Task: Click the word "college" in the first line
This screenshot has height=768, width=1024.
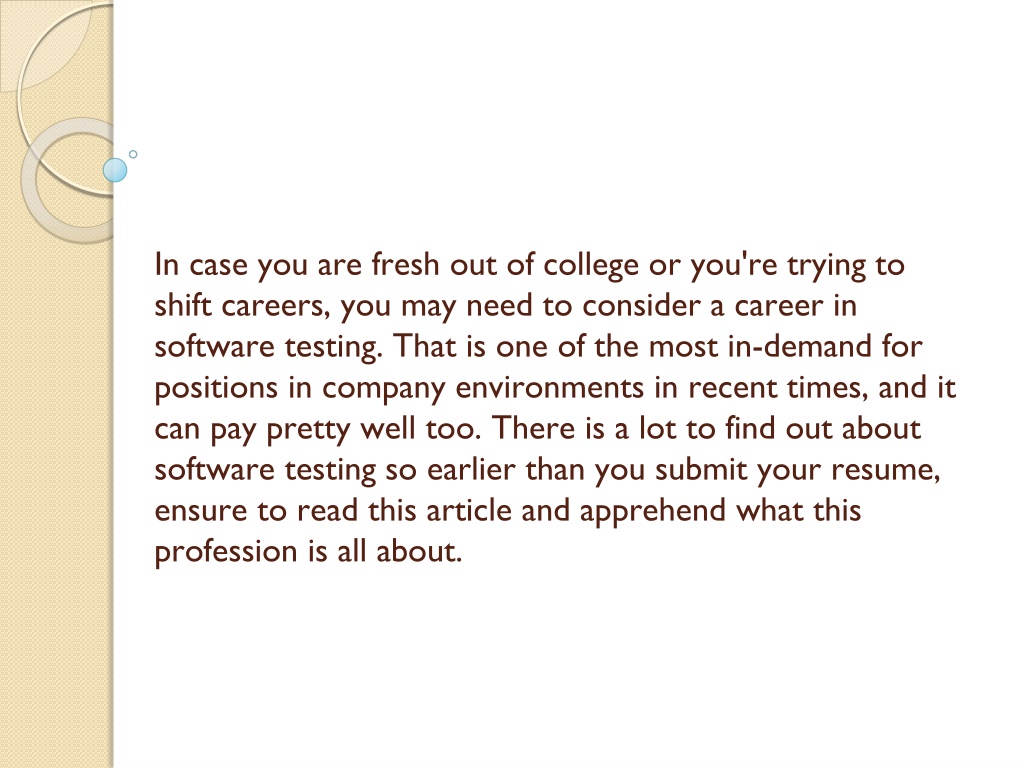Action: click(x=591, y=266)
